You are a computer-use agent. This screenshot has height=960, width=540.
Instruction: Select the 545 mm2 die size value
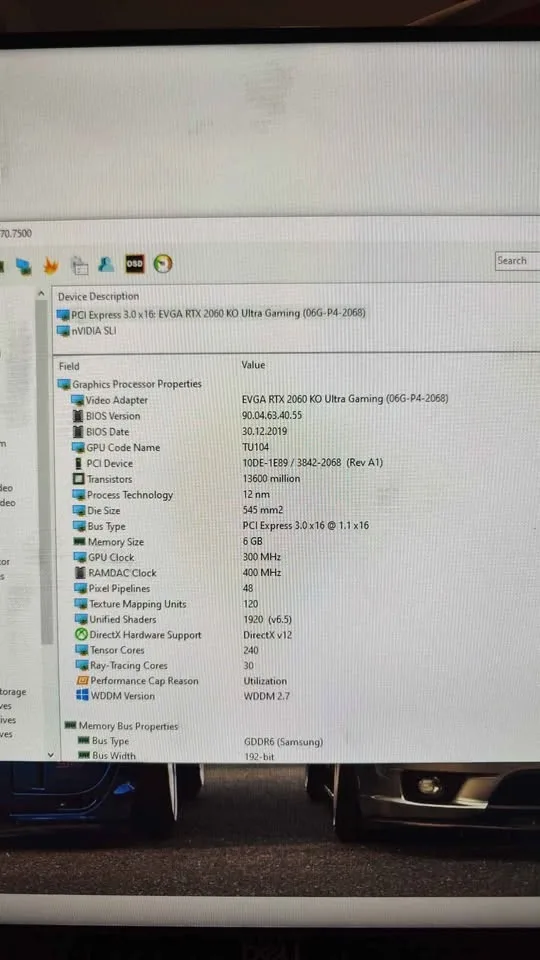coord(263,510)
